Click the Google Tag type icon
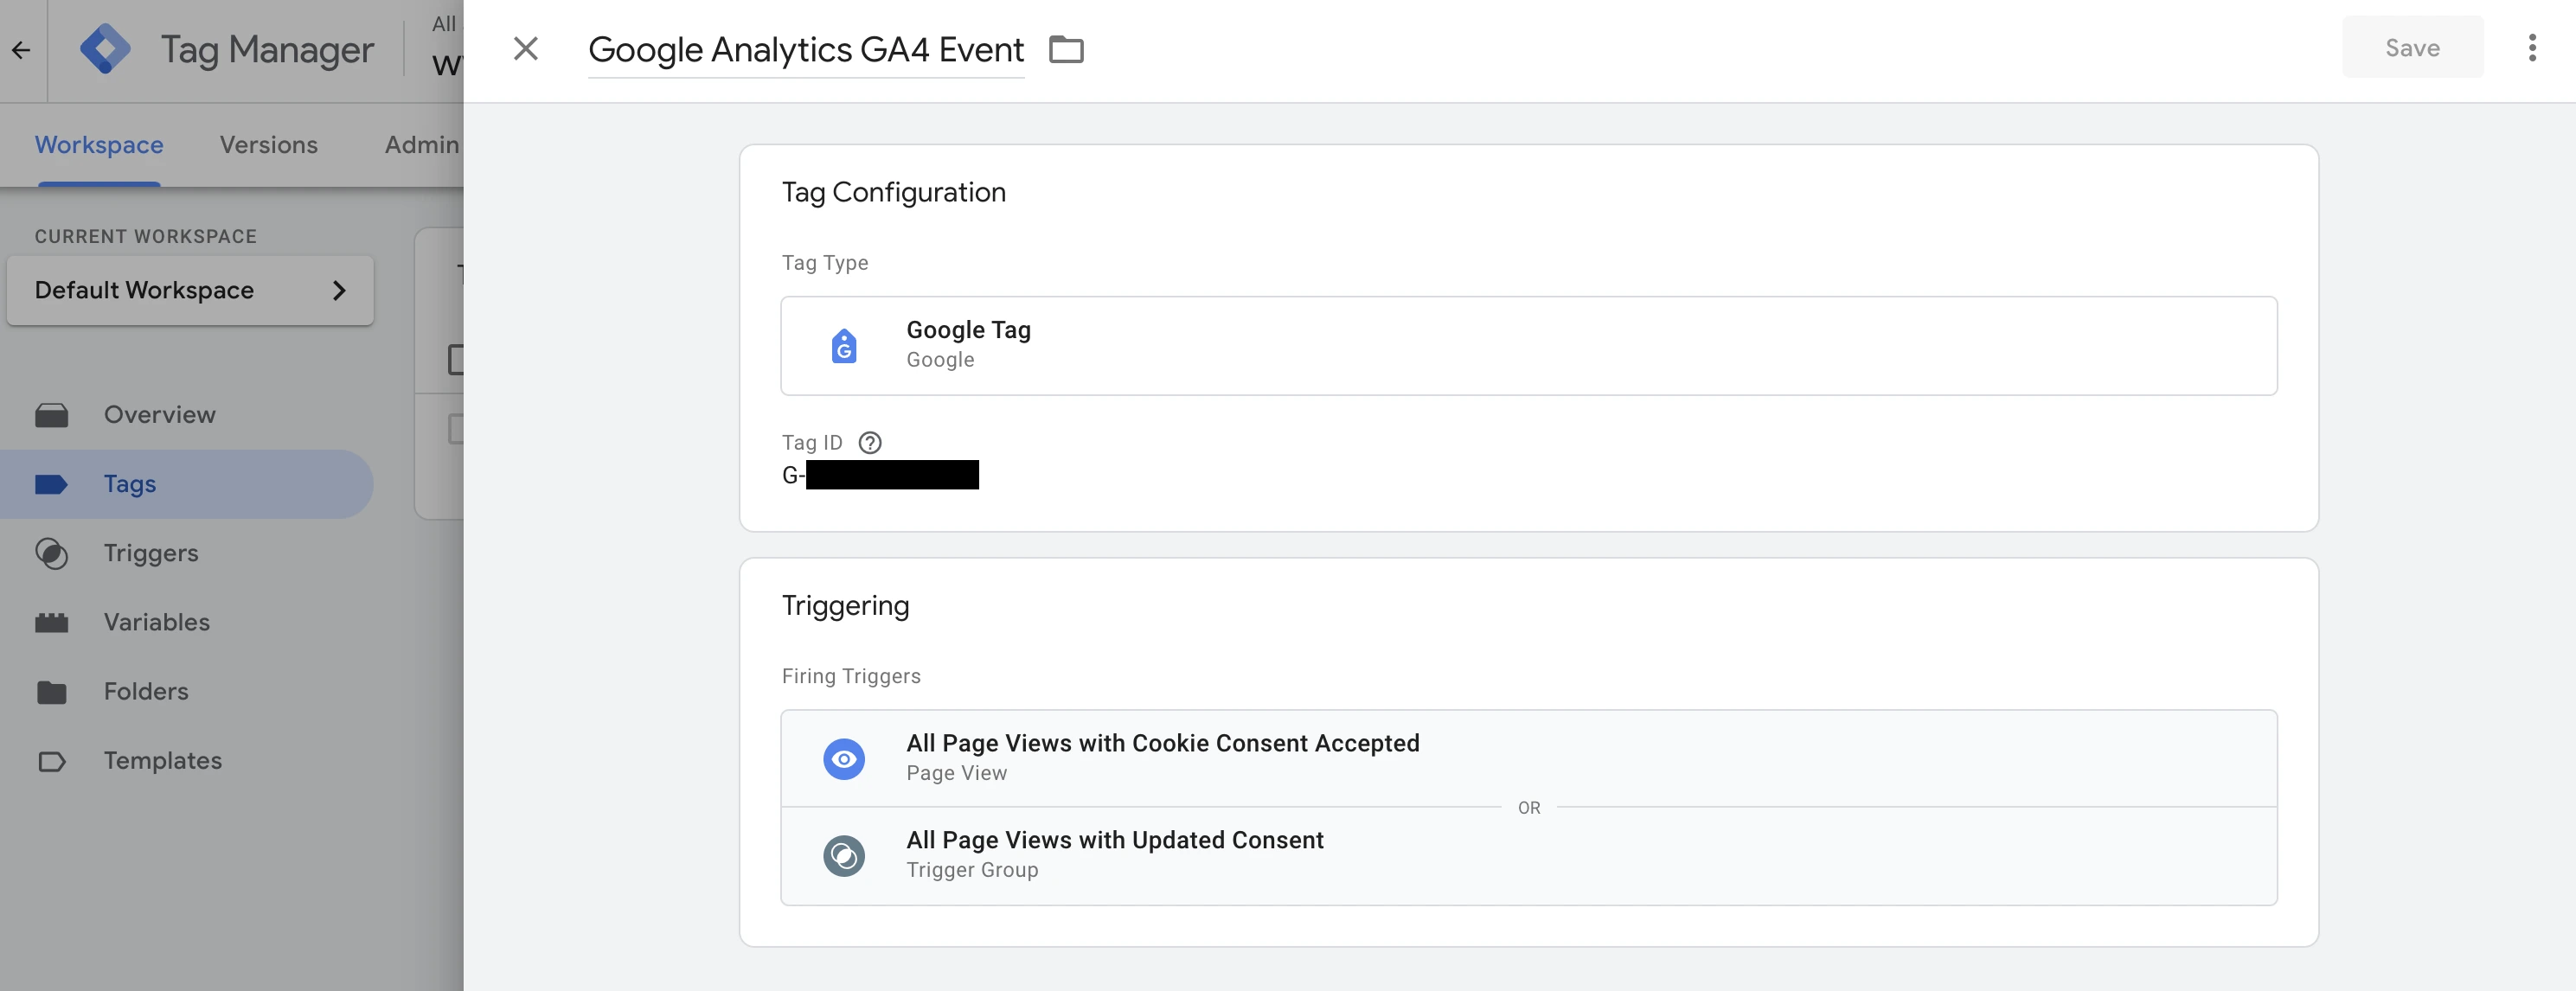This screenshot has height=991, width=2576. pos(844,346)
